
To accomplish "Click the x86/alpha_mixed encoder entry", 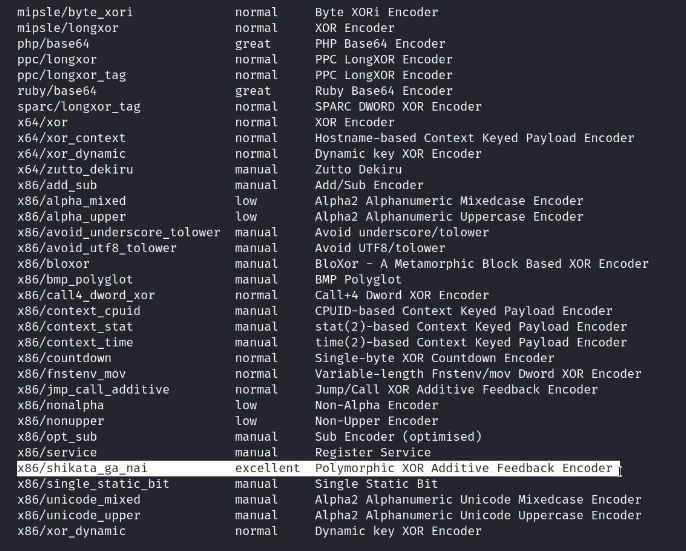I will (x=71, y=201).
